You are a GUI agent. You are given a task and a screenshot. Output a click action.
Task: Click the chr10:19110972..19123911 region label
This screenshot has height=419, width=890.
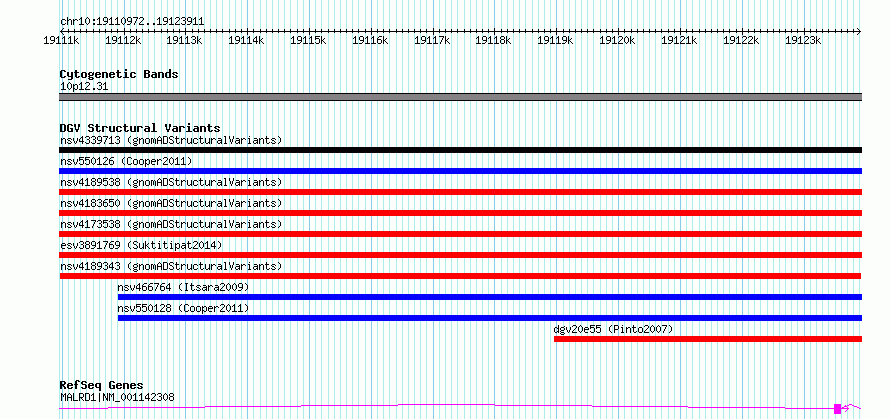tap(132, 22)
